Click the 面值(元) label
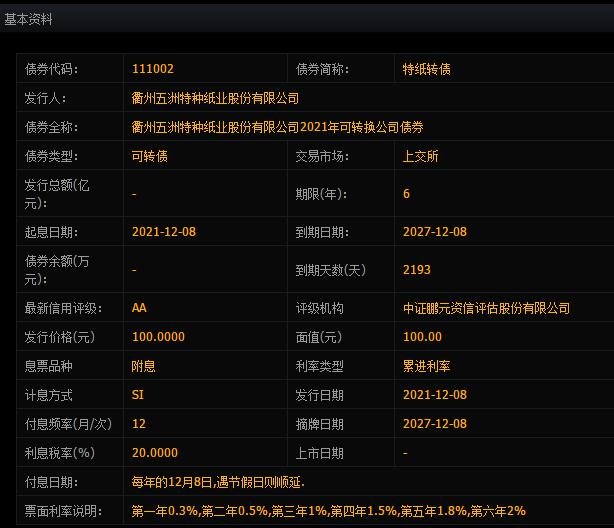Image resolution: width=614 pixels, height=528 pixels. [x=319, y=337]
